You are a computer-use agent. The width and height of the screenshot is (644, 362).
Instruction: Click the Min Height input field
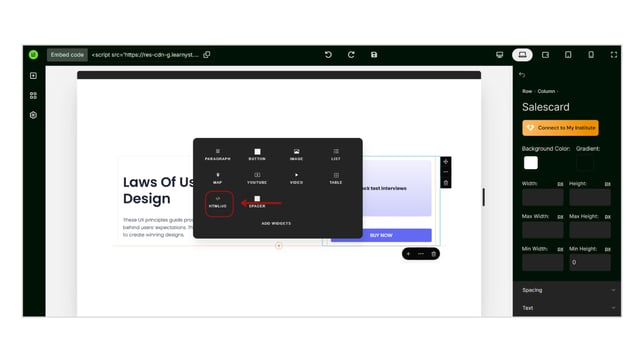[x=590, y=263]
